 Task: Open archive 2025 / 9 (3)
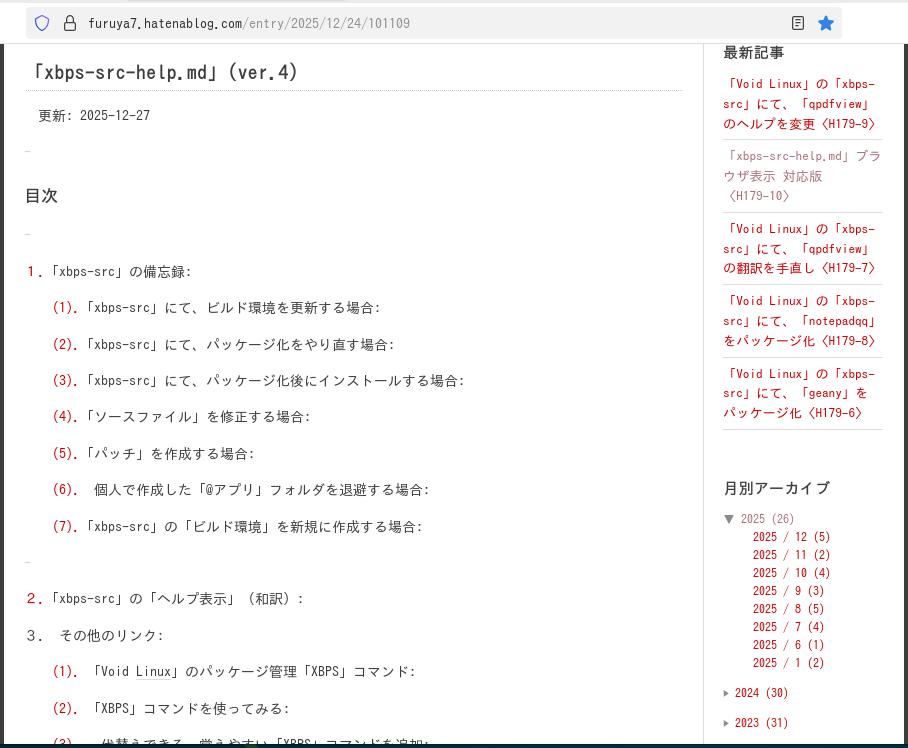(788, 591)
